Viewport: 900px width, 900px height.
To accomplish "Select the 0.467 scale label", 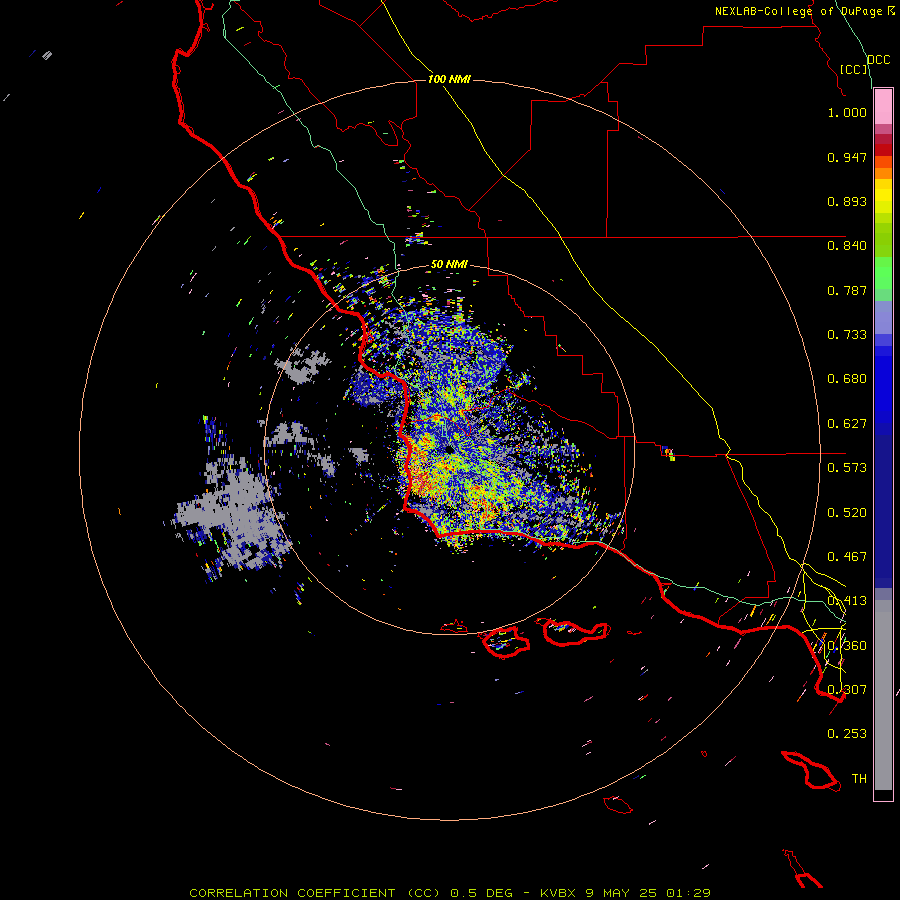I will [x=847, y=557].
